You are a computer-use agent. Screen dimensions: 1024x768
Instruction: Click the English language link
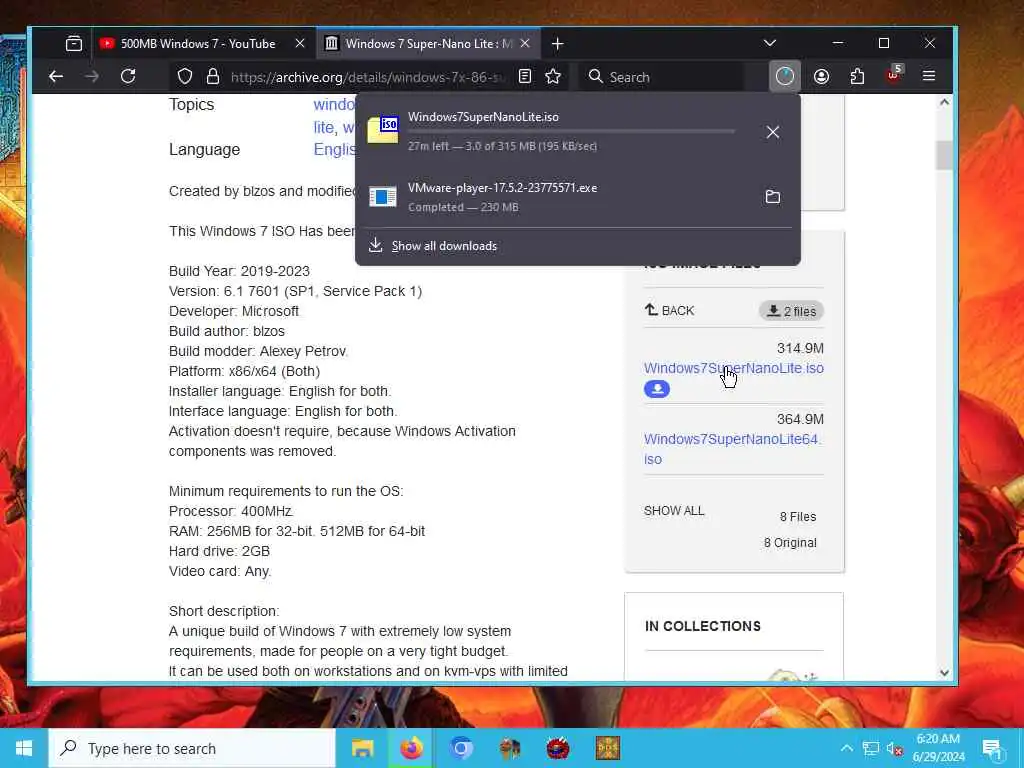(x=334, y=150)
